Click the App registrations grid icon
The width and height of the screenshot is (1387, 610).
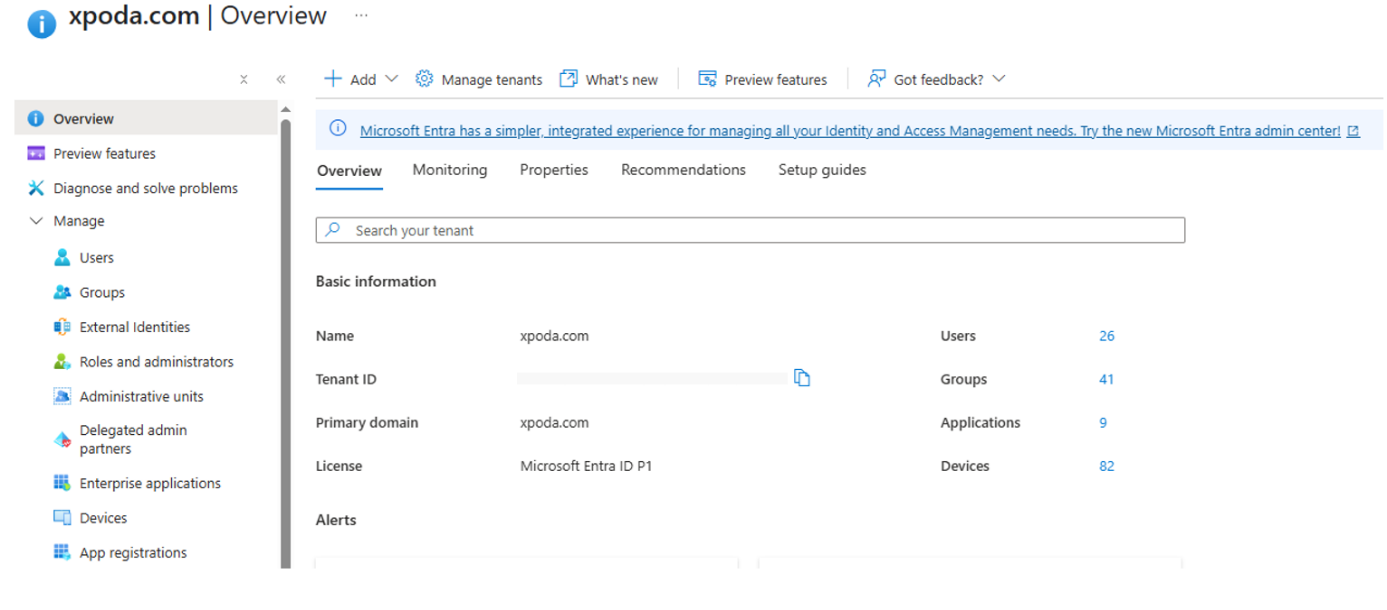(x=61, y=552)
